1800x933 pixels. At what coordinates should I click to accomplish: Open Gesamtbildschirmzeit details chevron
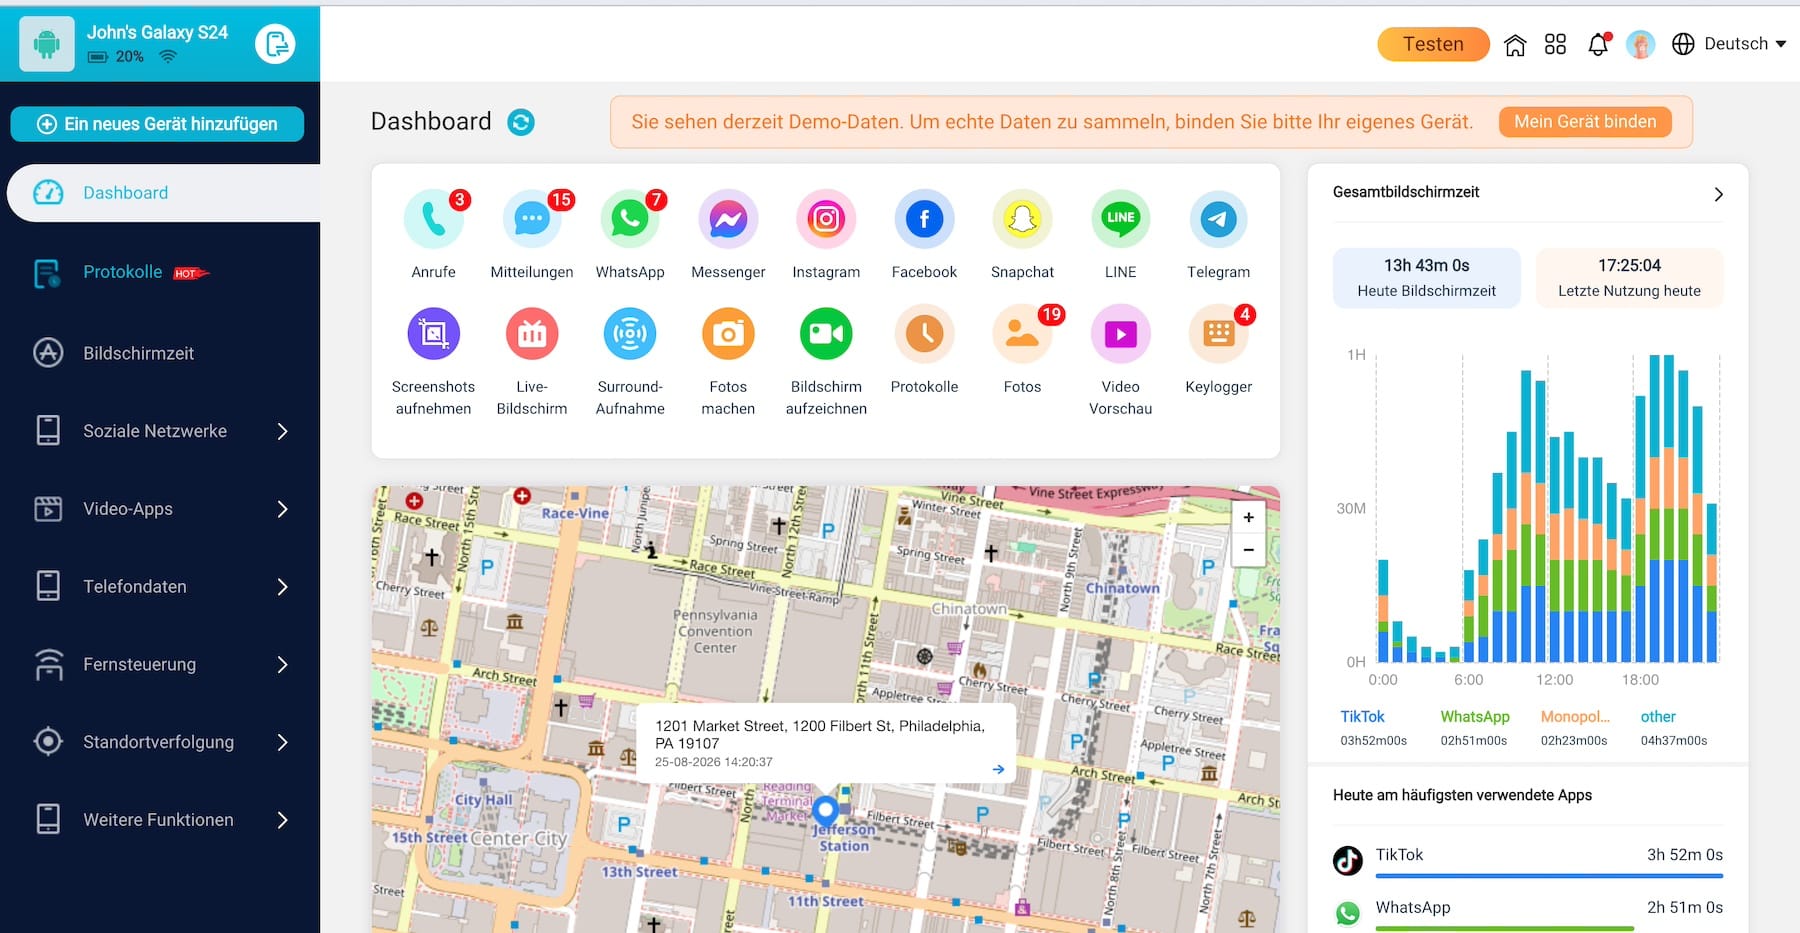(1718, 194)
